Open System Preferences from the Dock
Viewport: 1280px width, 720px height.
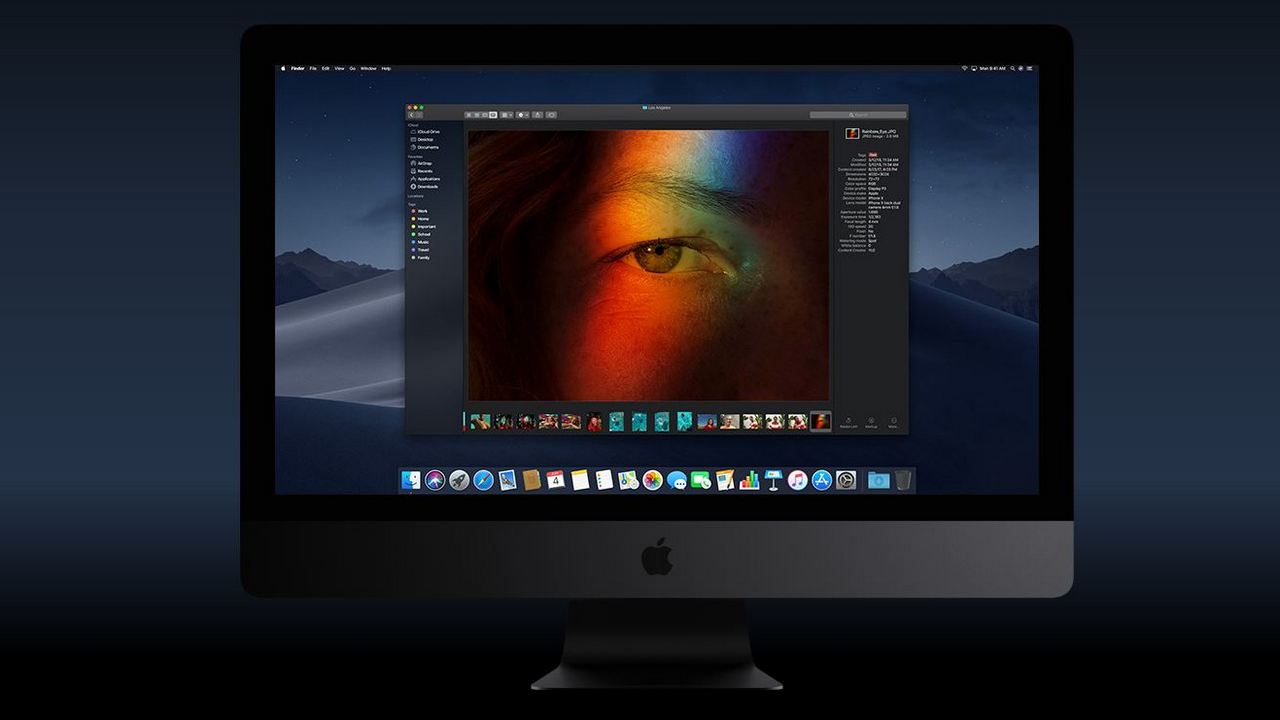click(846, 481)
